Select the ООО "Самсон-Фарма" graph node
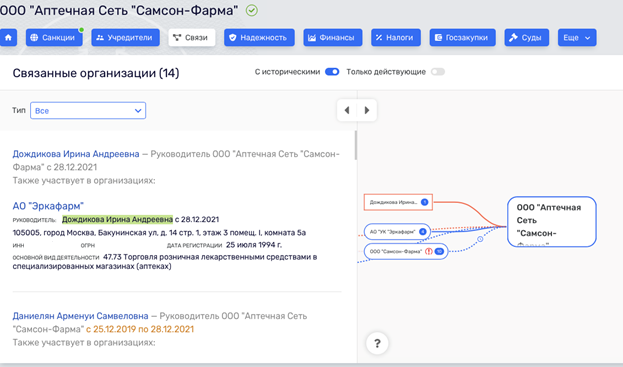The height and width of the screenshot is (367, 623). point(406,251)
